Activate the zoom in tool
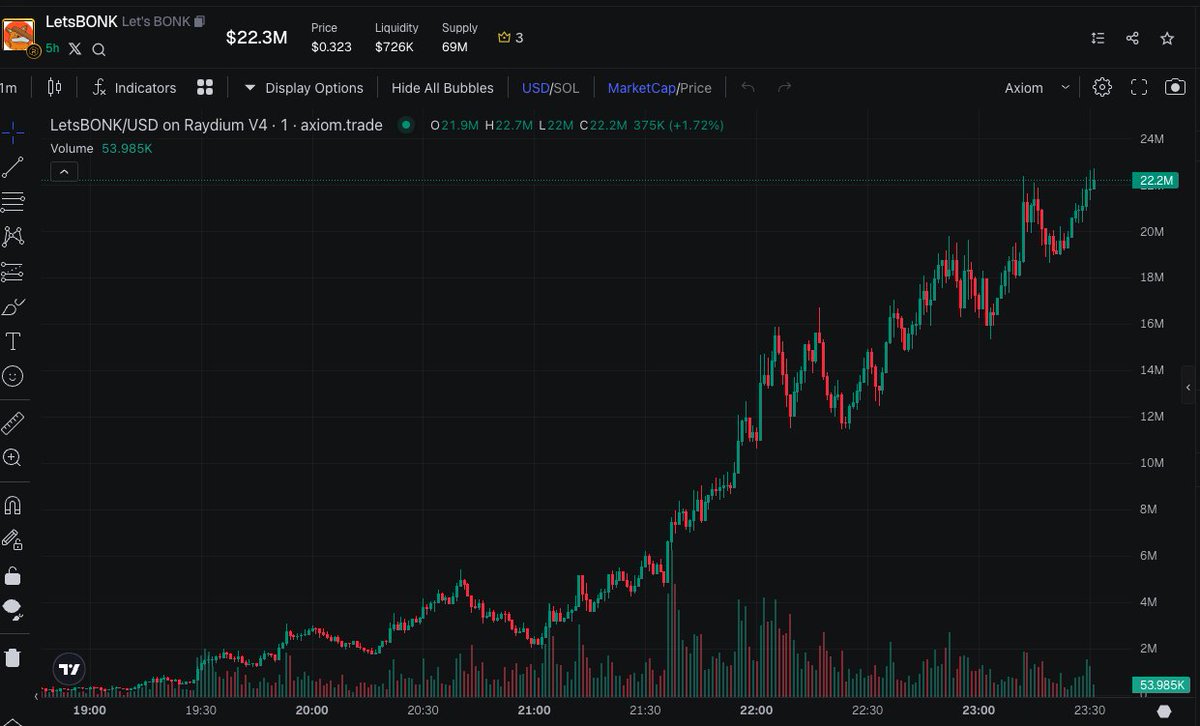1200x726 pixels. (x=12, y=458)
